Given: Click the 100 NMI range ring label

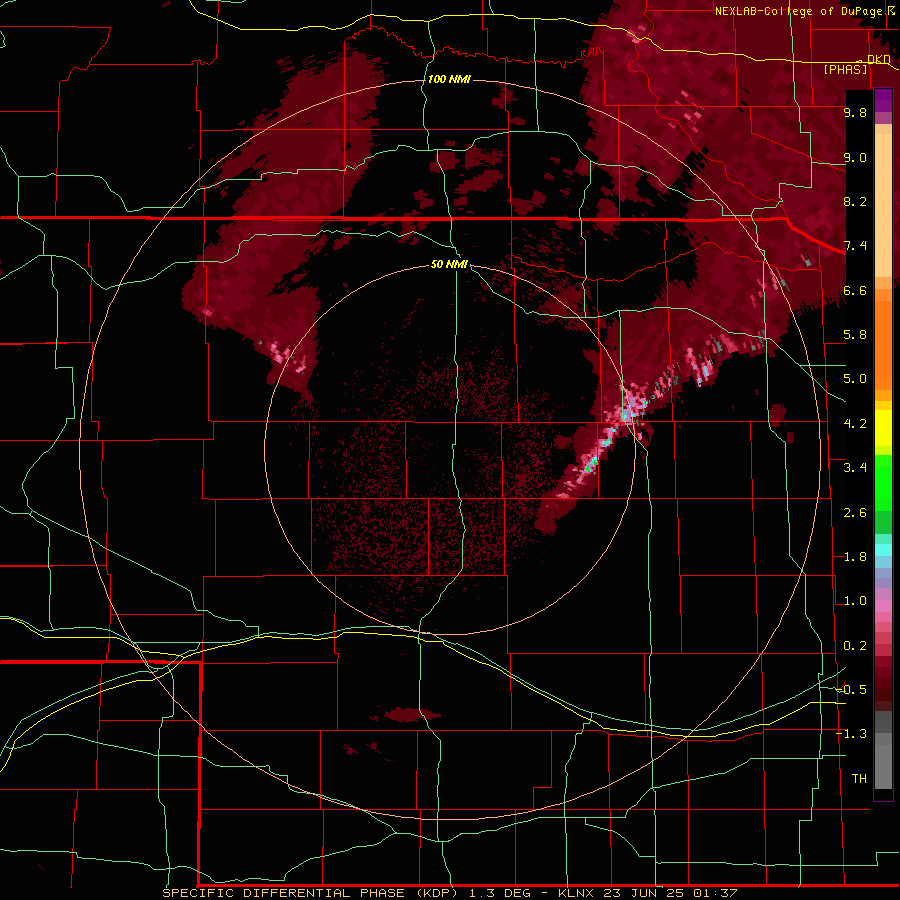Looking at the screenshot, I should 449,79.
